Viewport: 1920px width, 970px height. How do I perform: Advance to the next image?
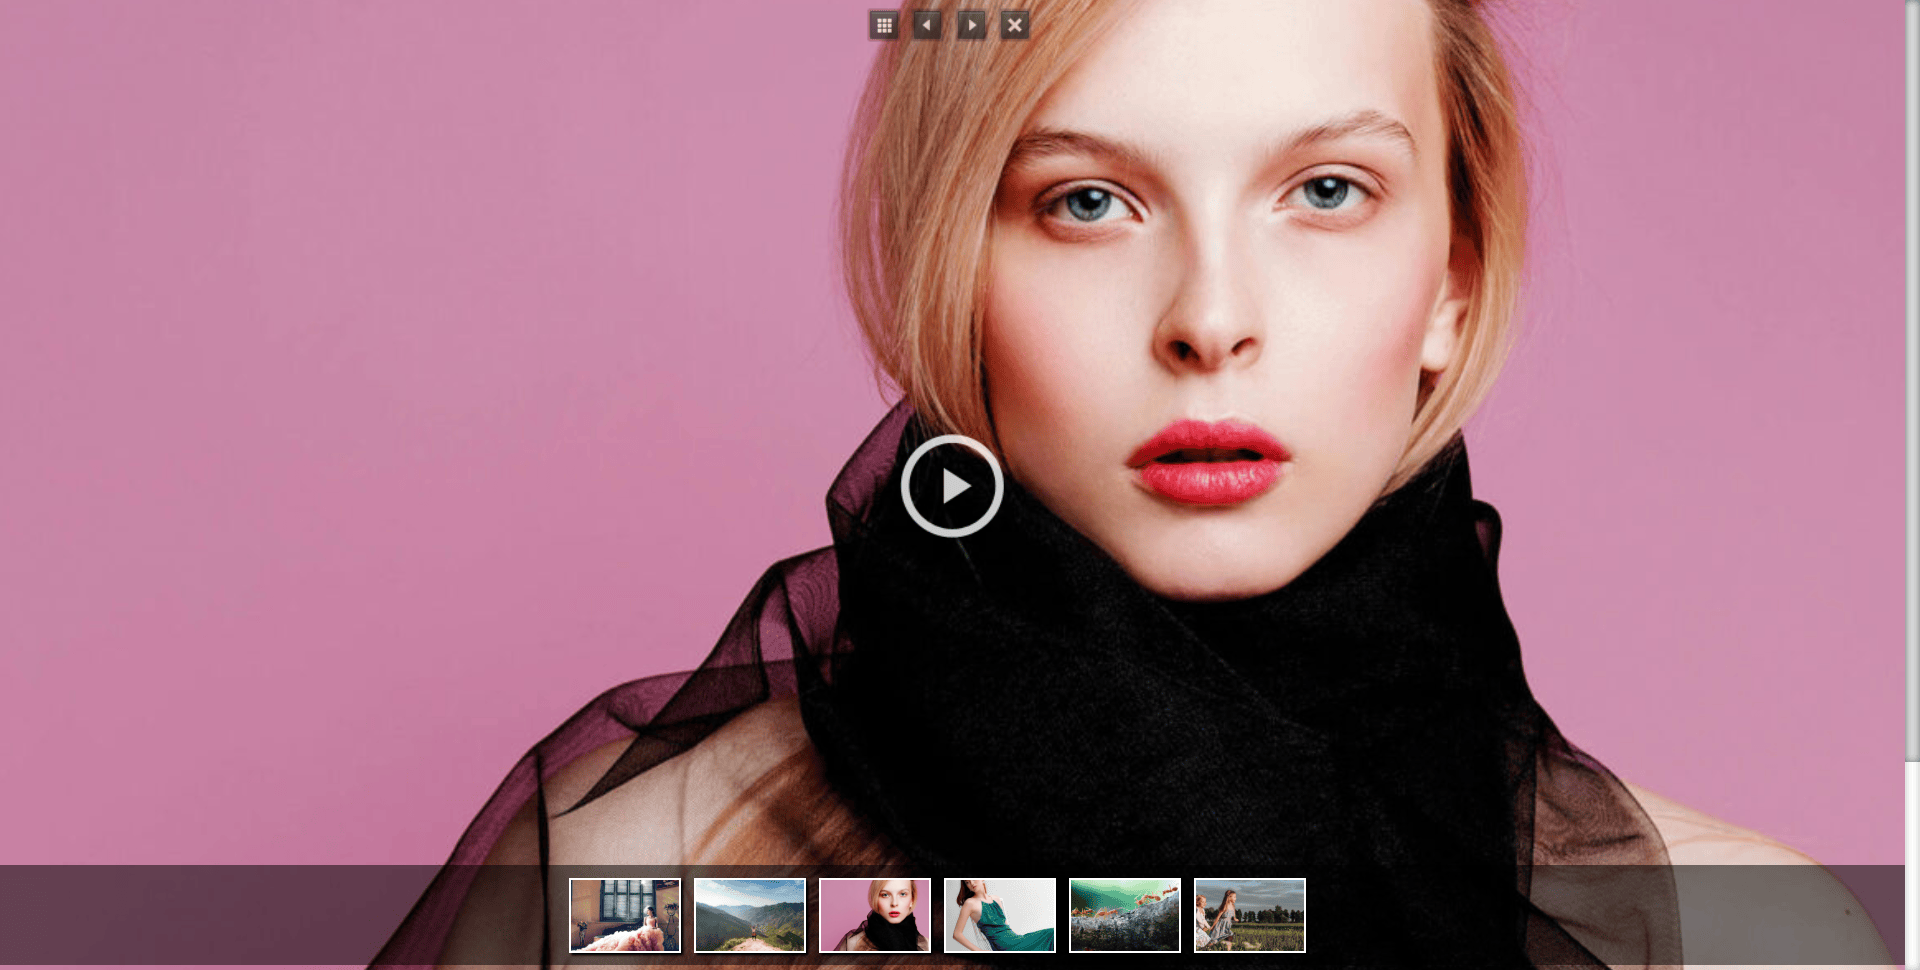[971, 25]
